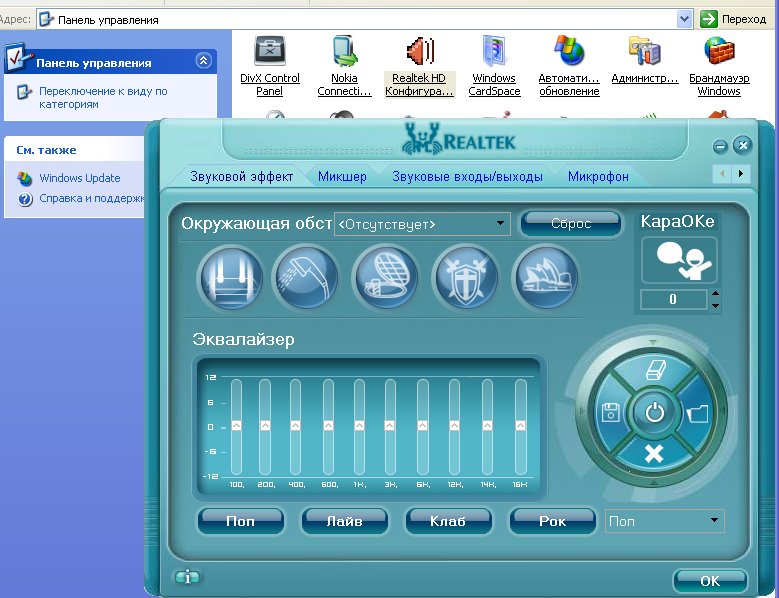Viewport: 779px width, 598px height.
Task: Open DivX Control Panel icon
Action: coord(270,51)
